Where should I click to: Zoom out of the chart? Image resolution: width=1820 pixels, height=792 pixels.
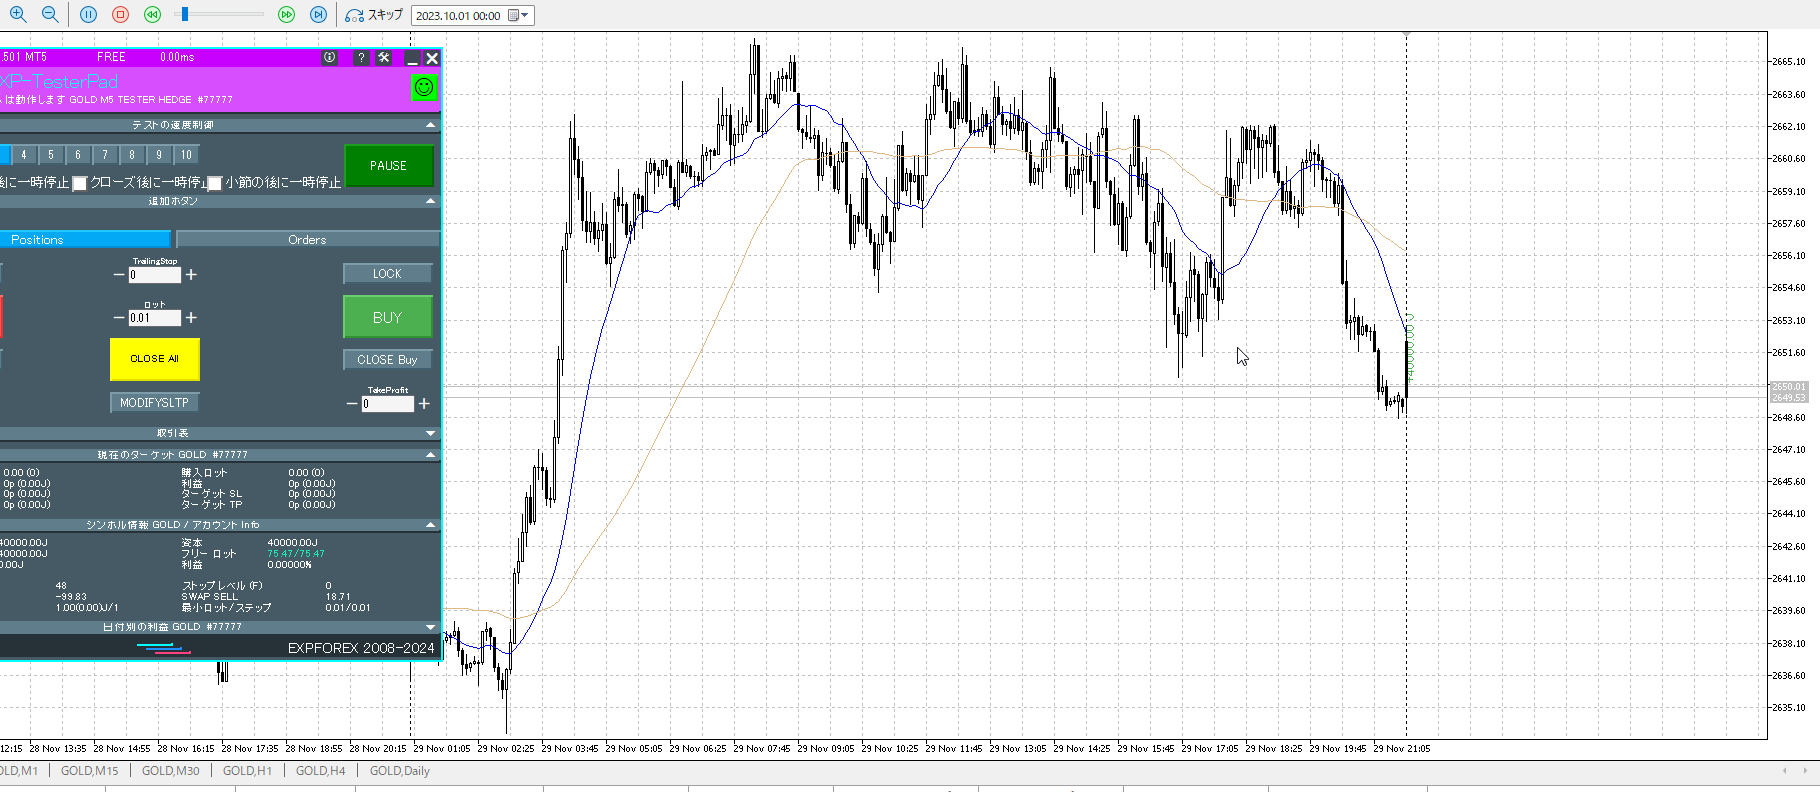tap(49, 15)
